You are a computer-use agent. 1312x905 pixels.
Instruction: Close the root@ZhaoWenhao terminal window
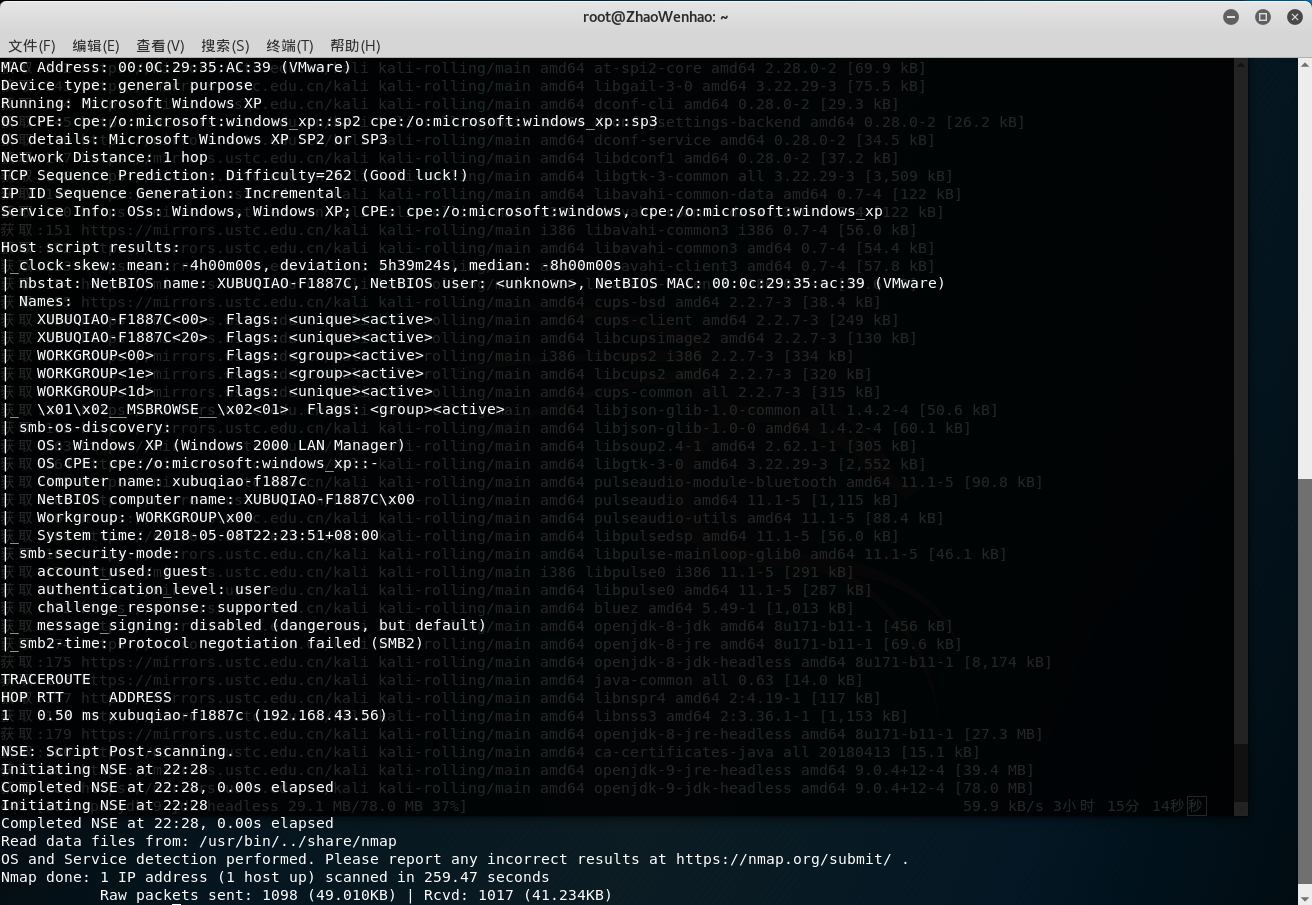click(x=1294, y=17)
